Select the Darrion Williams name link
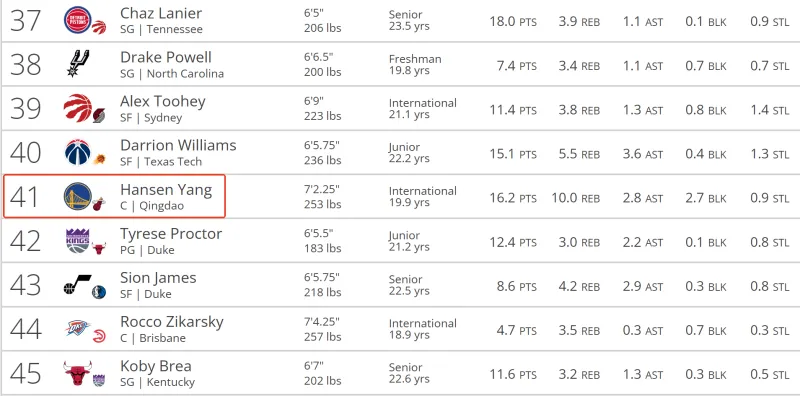The image size is (800, 396). (x=178, y=145)
